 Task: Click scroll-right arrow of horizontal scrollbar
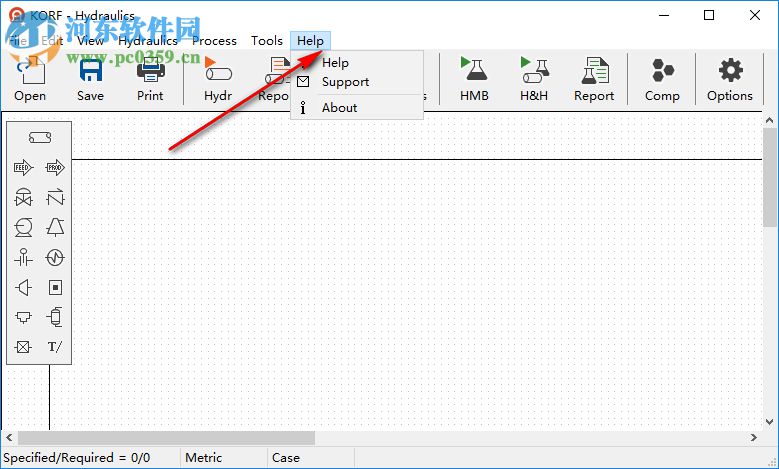click(754, 438)
